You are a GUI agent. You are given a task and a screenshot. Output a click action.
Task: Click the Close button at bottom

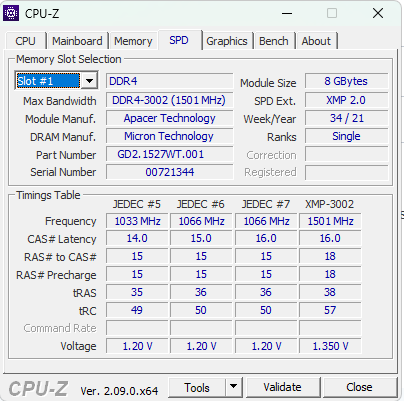359,387
